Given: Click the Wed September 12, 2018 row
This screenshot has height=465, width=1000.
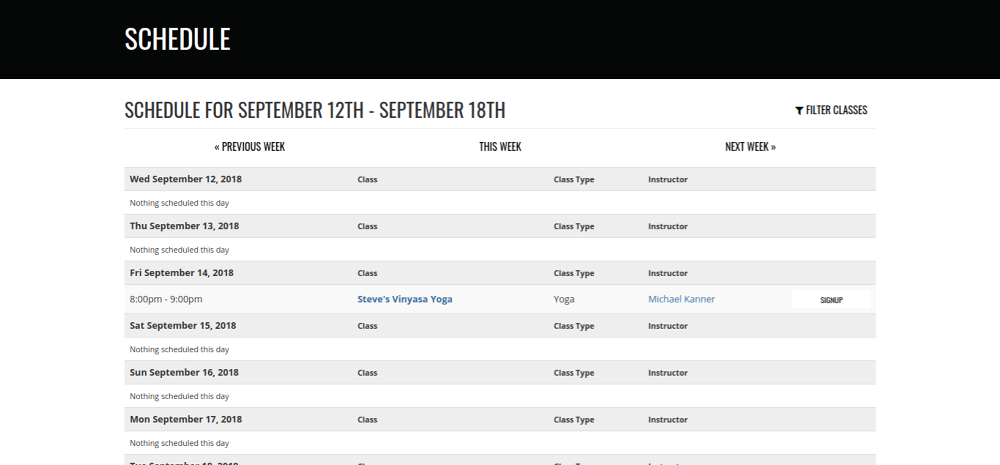Looking at the screenshot, I should [185, 179].
